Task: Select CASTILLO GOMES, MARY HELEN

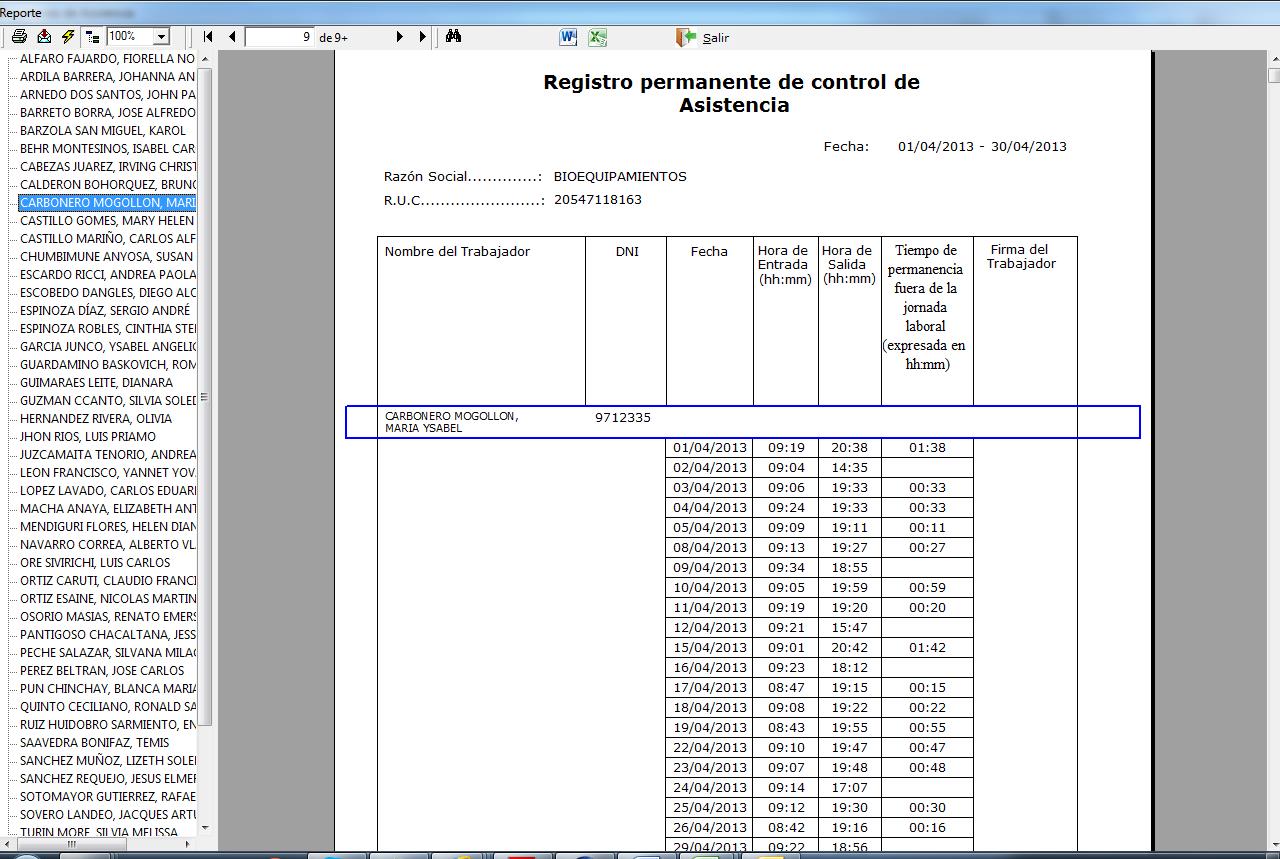Action: [107, 220]
